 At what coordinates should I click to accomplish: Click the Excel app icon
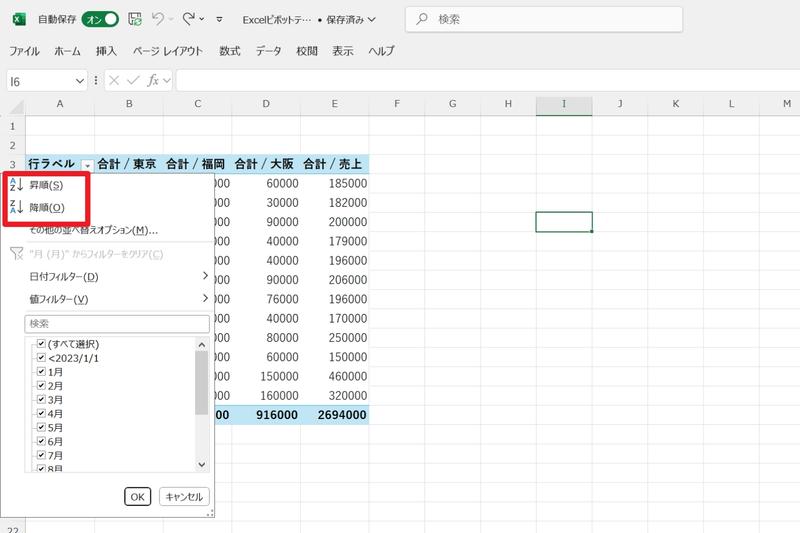[x=19, y=19]
